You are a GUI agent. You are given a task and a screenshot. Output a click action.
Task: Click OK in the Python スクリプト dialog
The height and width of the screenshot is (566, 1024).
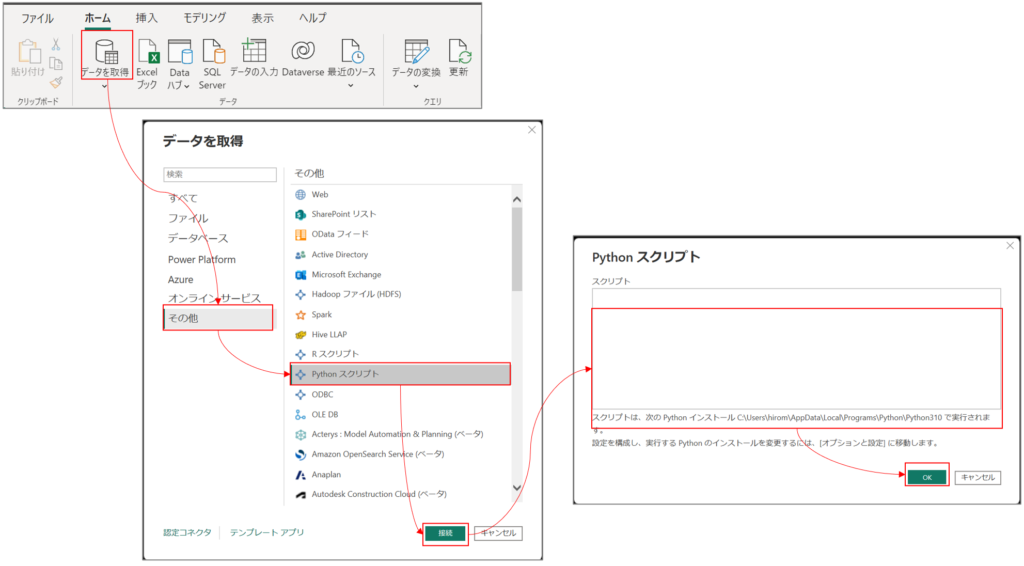coord(927,477)
